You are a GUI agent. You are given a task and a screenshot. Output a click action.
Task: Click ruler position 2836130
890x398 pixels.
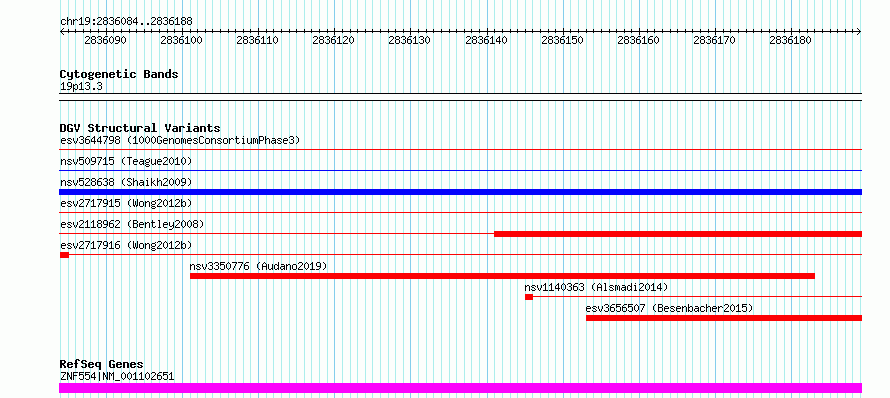pos(410,41)
